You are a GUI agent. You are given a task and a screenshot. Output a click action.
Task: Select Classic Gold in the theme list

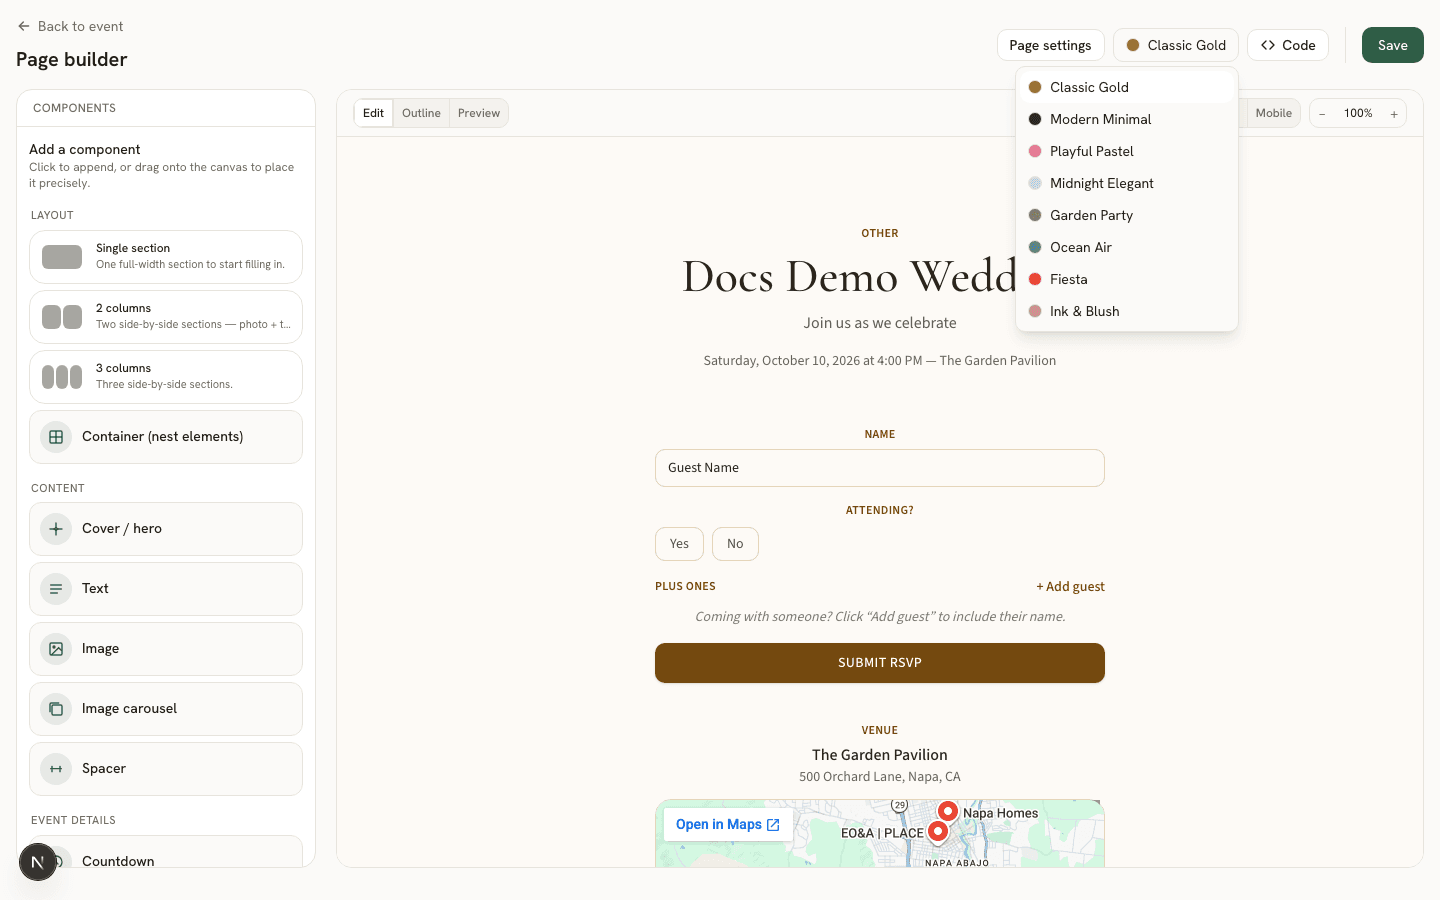tap(1127, 87)
